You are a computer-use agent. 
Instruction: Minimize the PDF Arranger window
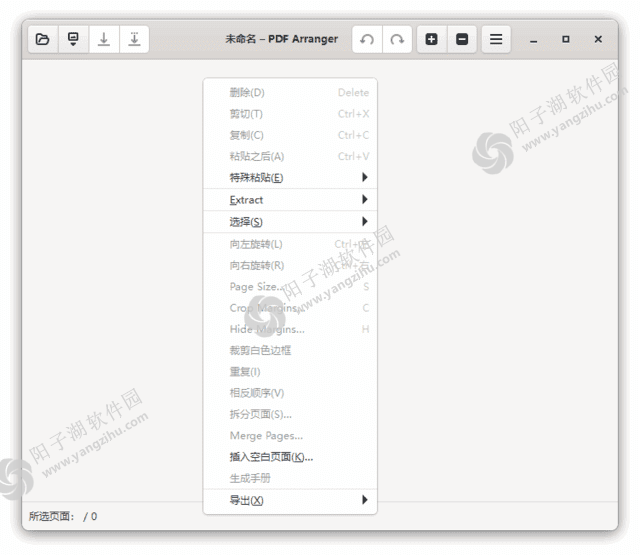[533, 40]
